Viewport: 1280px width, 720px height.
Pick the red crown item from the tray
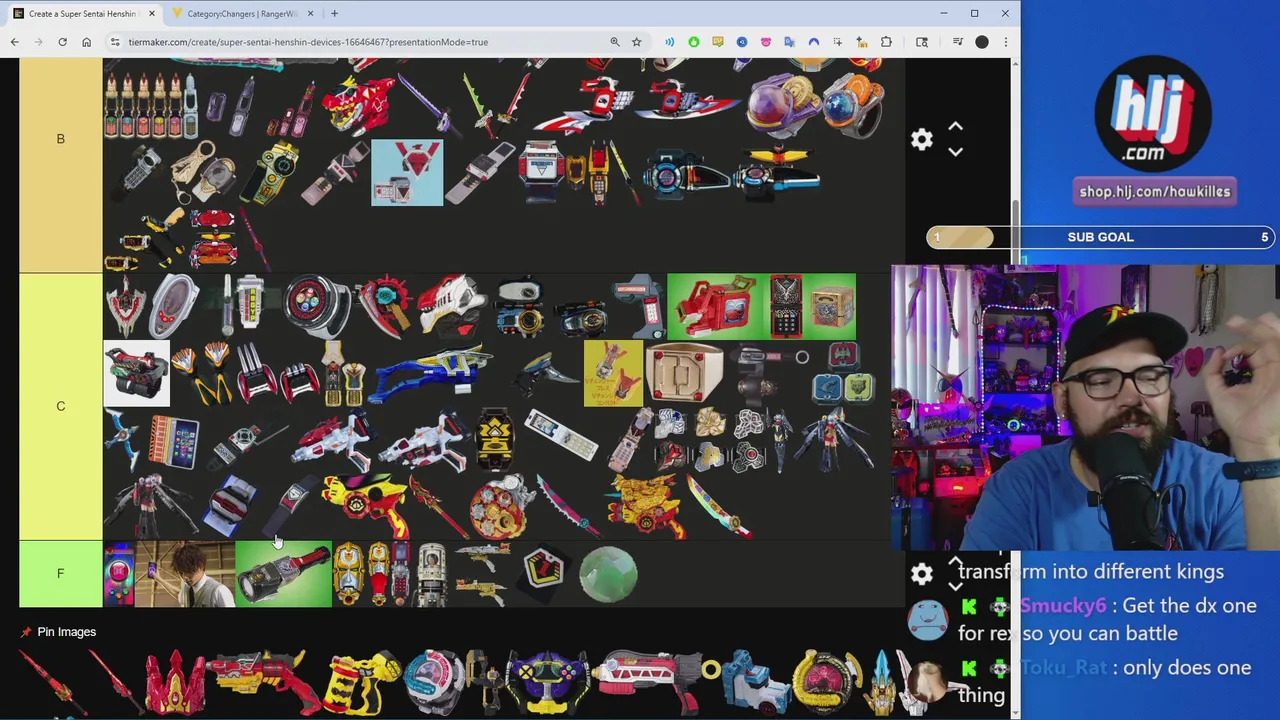click(x=176, y=682)
